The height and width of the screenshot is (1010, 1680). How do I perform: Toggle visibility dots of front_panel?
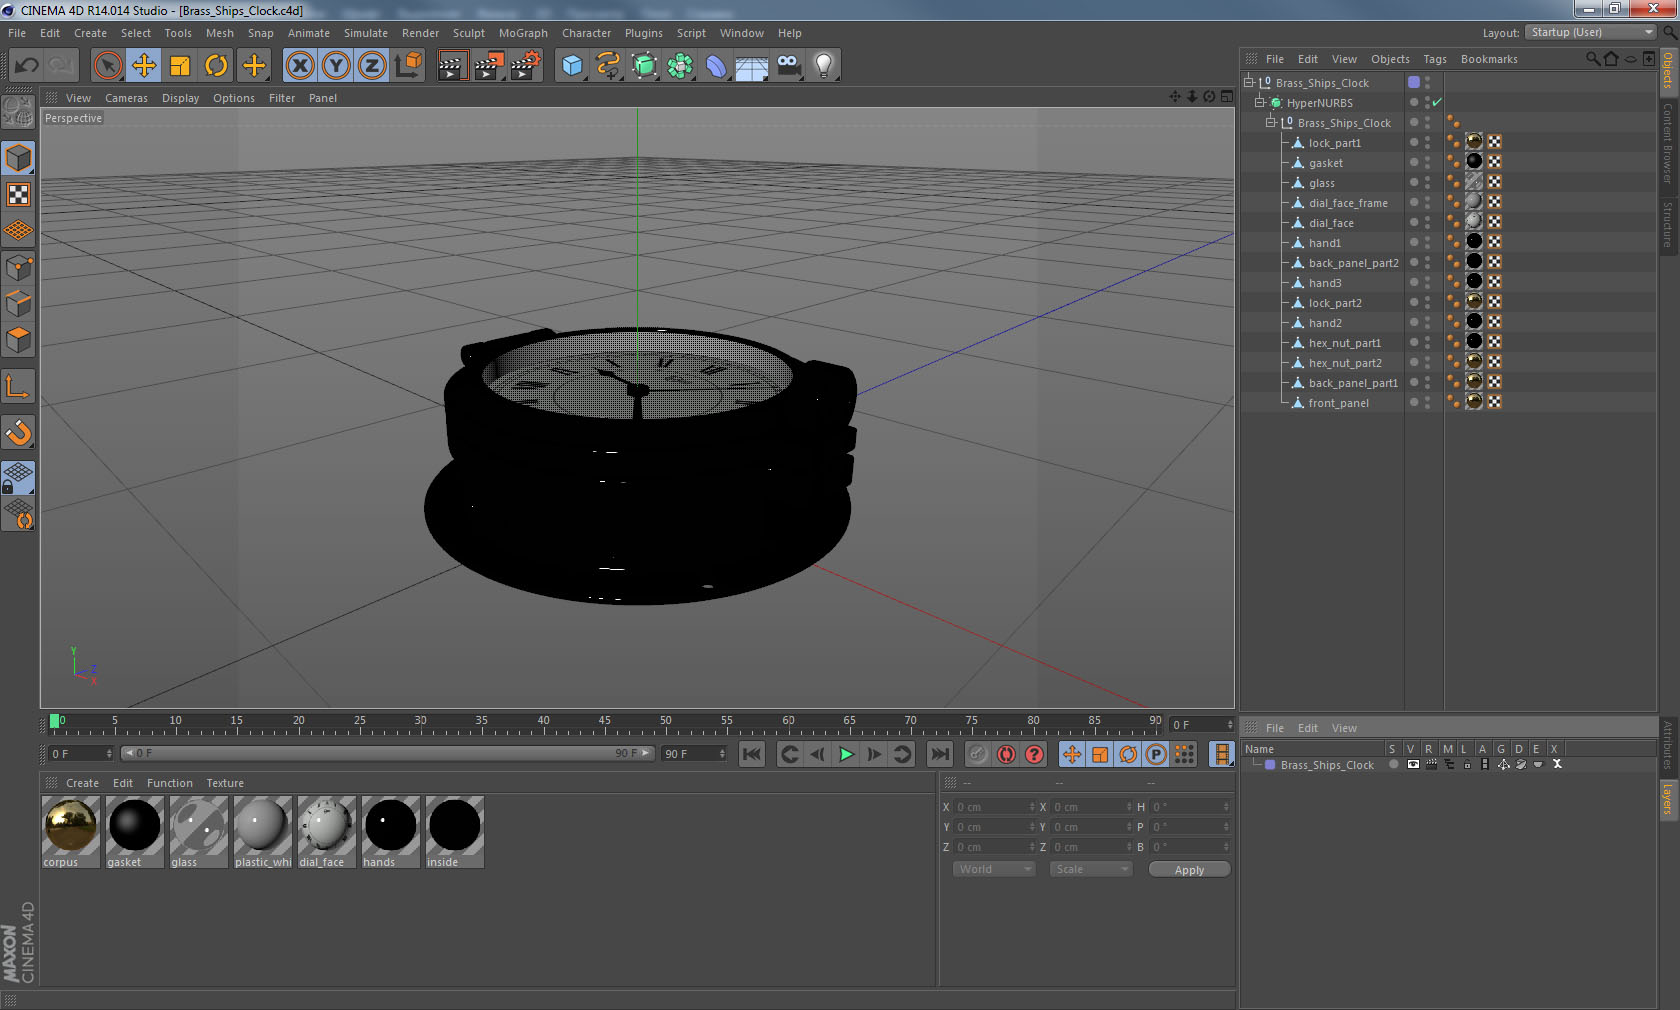pyautogui.click(x=1427, y=402)
